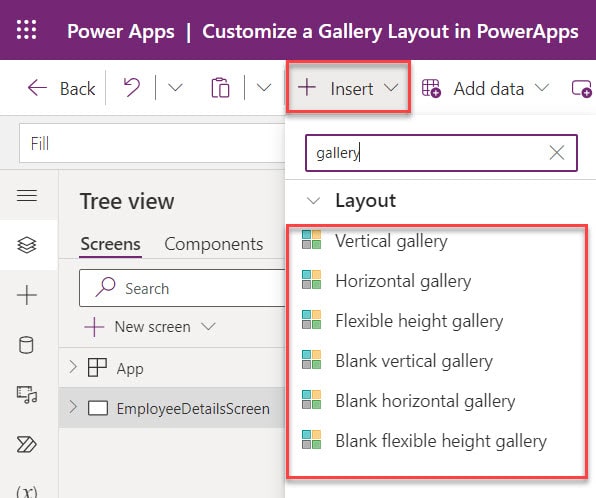
Task: Open the Variables (x) icon in sidebar
Action: click(27, 492)
